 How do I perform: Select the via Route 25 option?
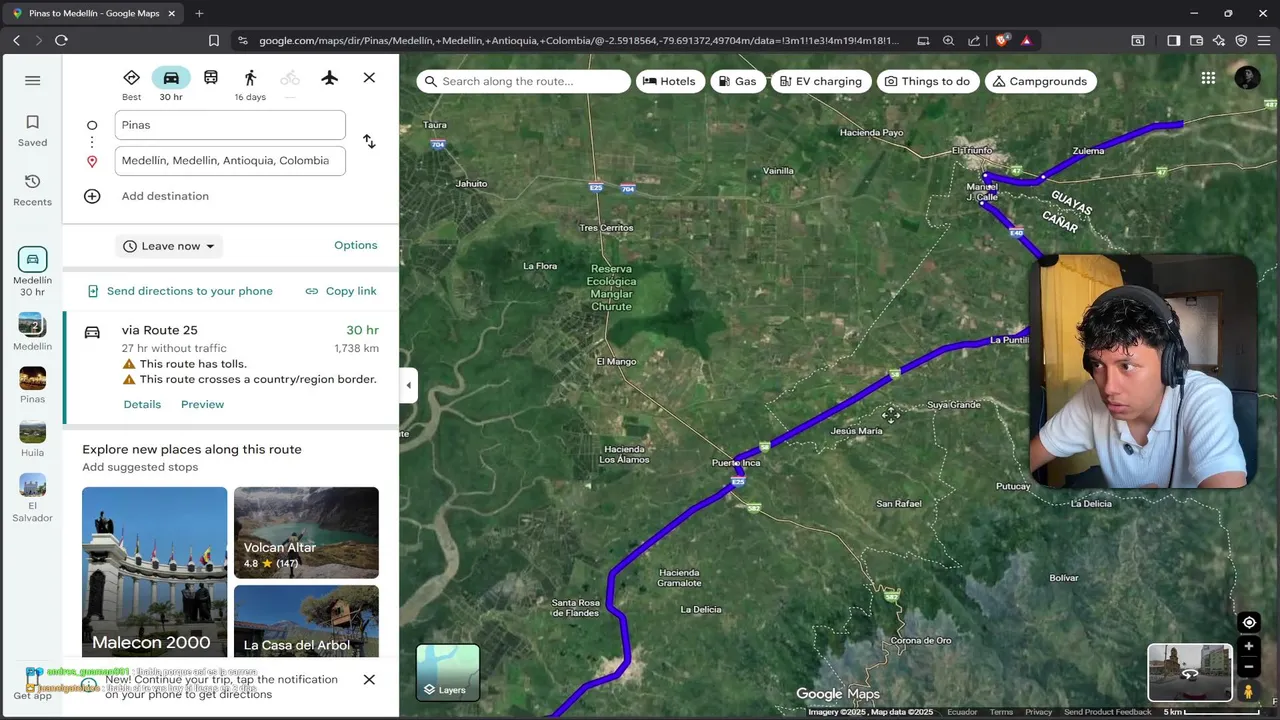(231, 367)
